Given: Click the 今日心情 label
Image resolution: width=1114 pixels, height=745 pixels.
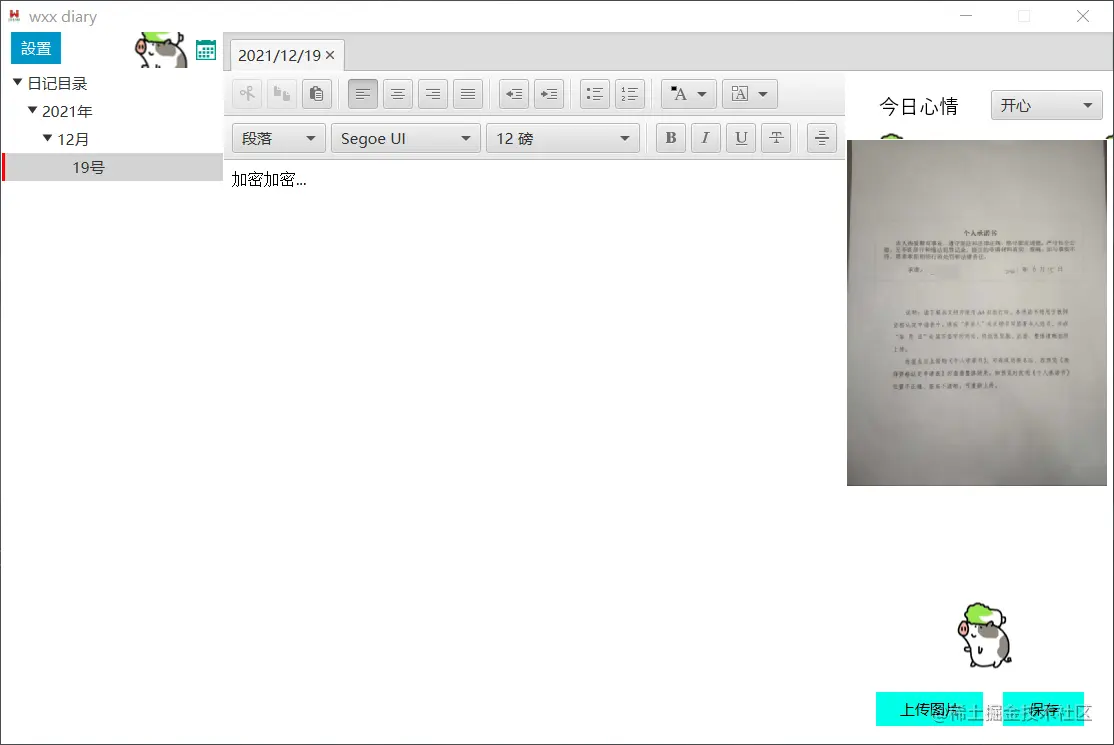Looking at the screenshot, I should click(919, 106).
